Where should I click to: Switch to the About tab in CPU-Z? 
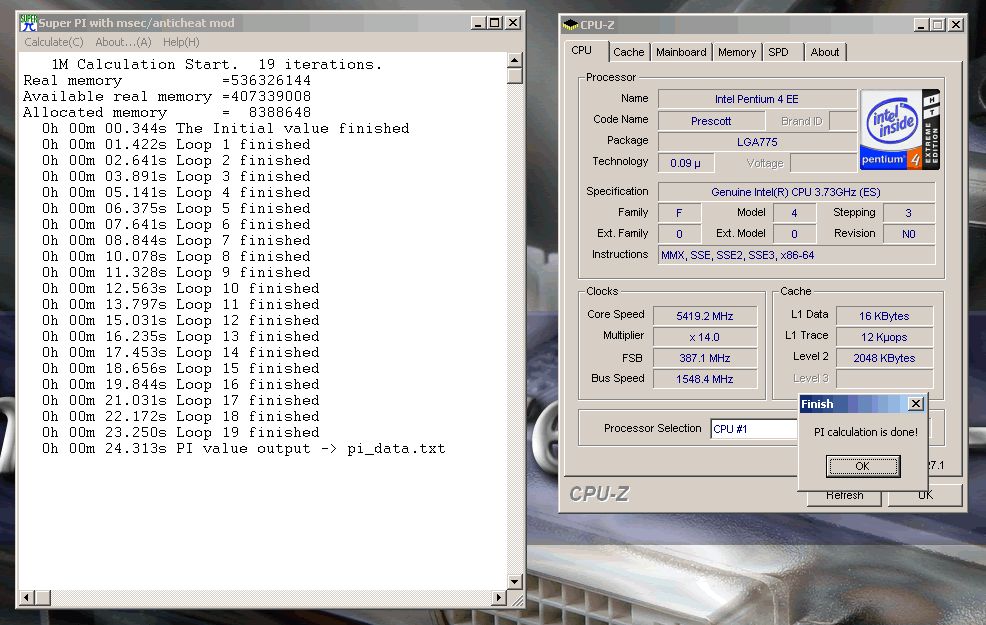[x=824, y=52]
